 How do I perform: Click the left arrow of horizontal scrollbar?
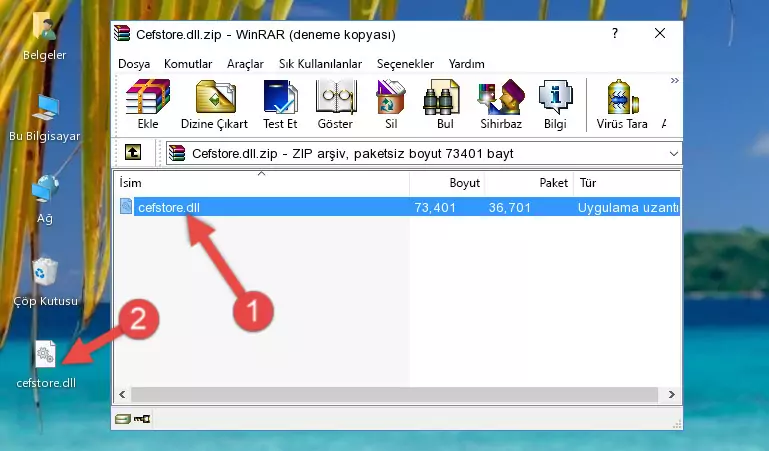[x=123, y=395]
